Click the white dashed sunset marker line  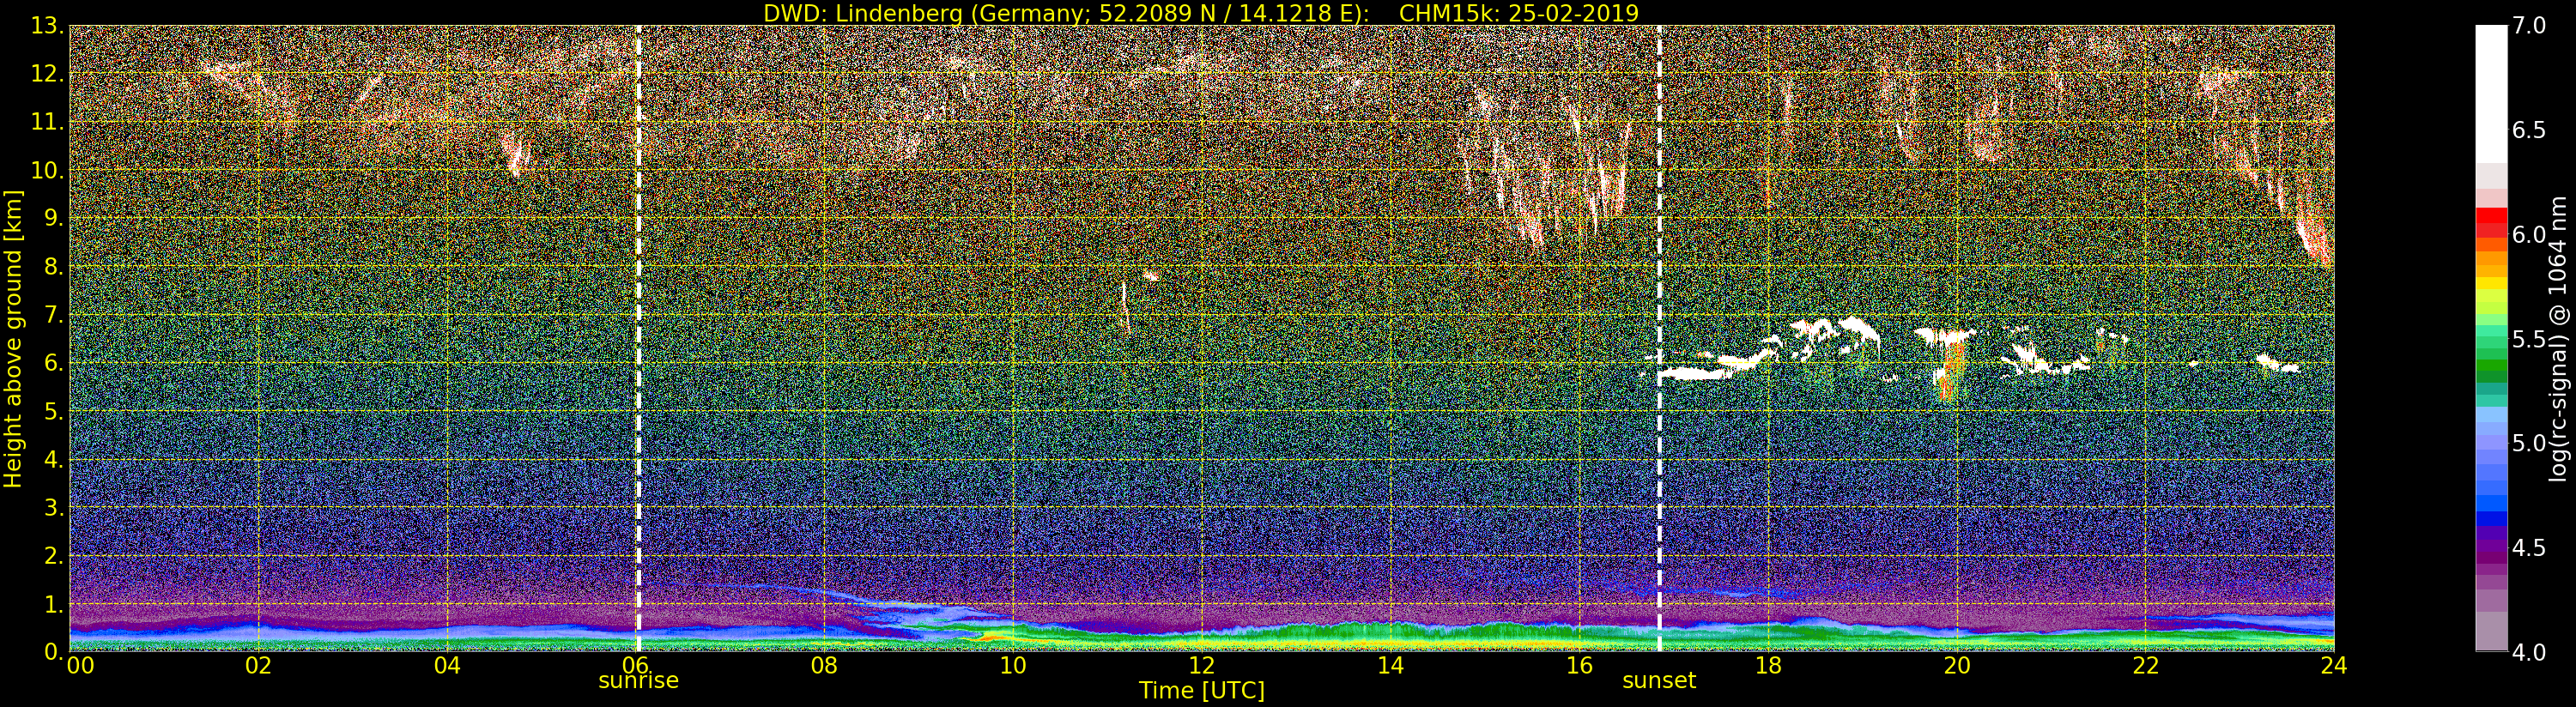1659,338
